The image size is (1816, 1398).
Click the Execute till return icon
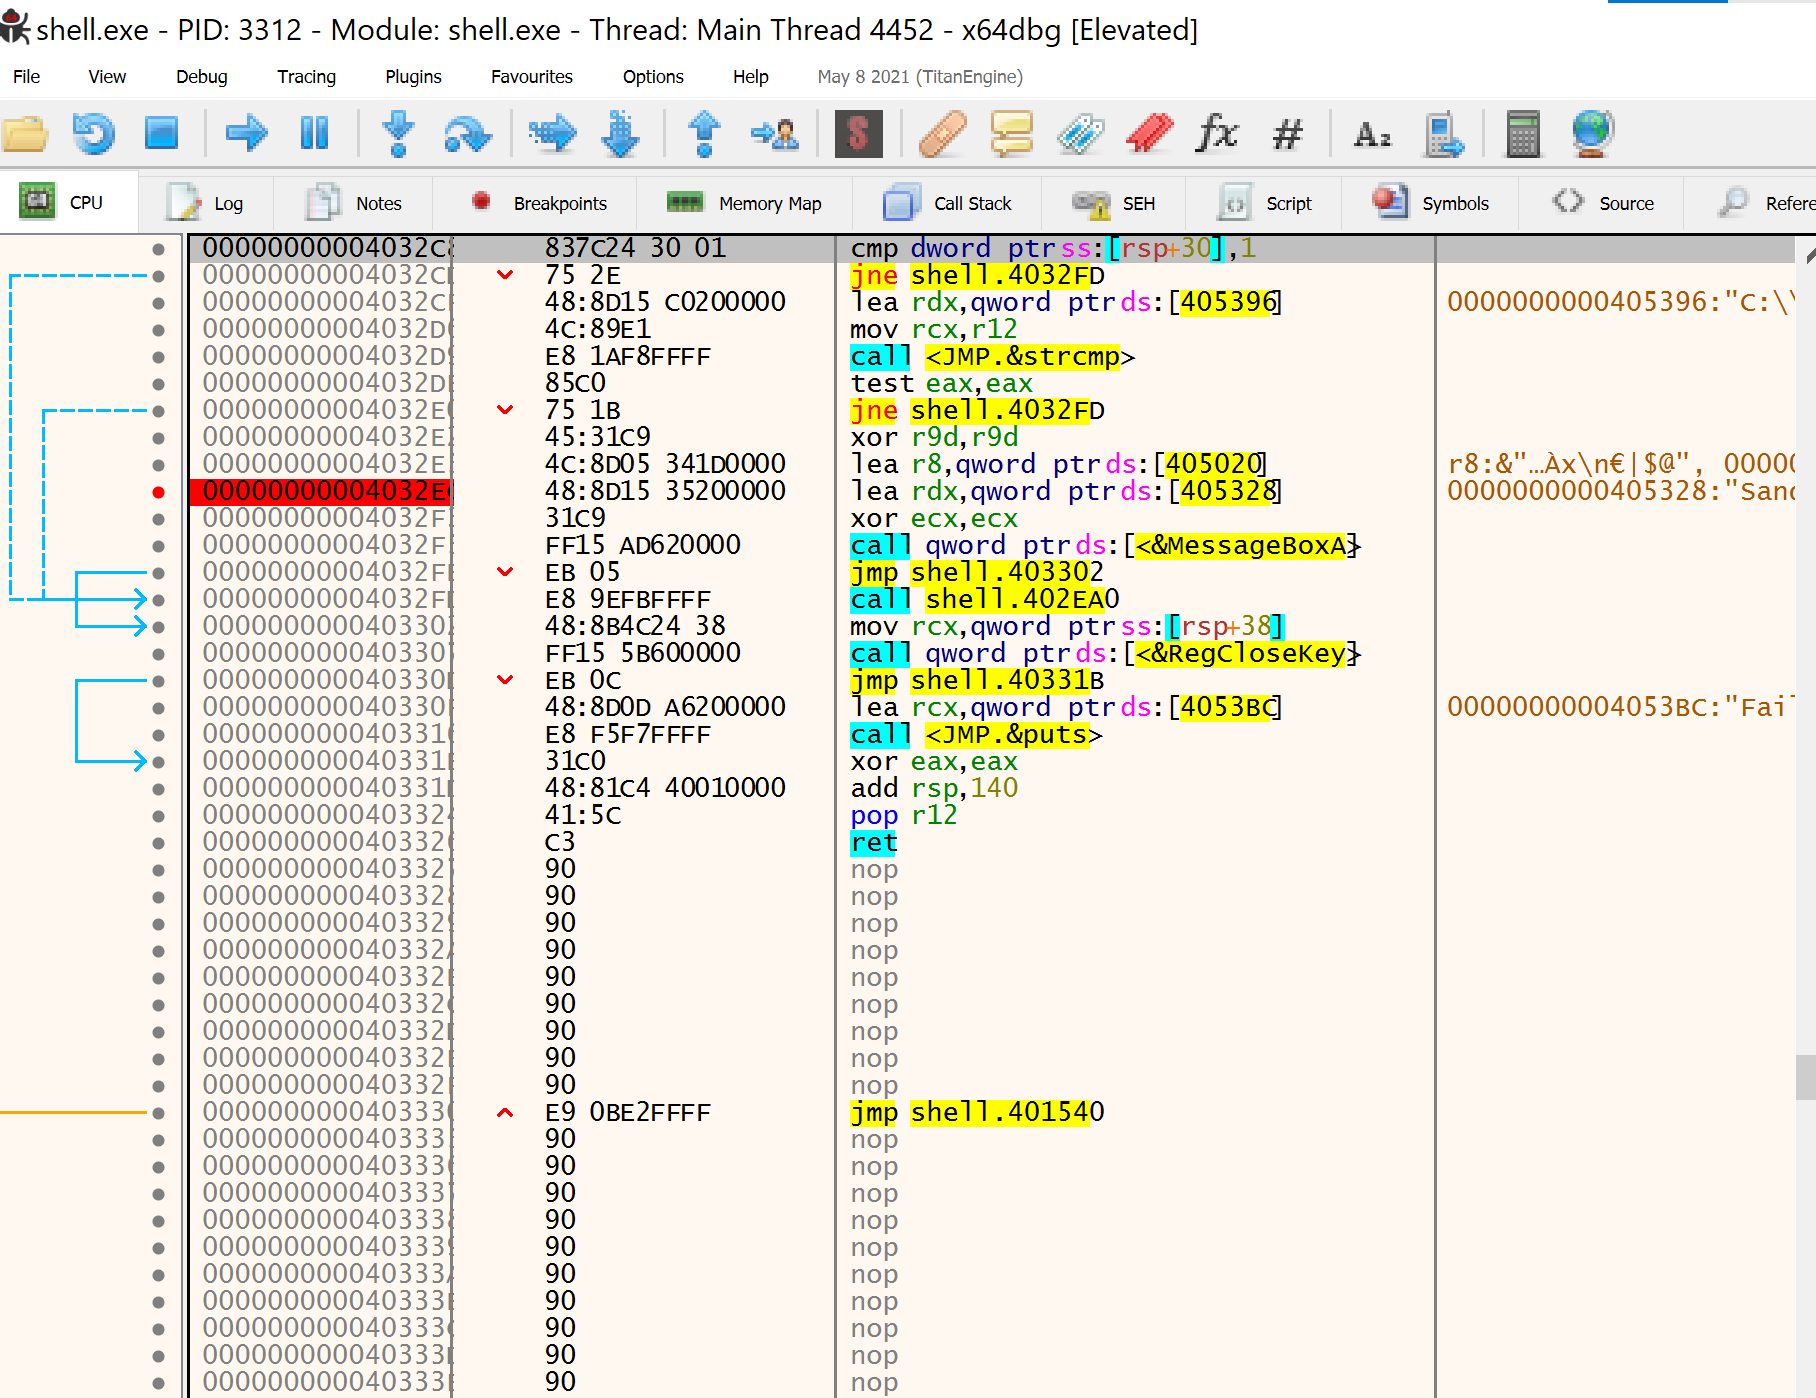click(705, 133)
